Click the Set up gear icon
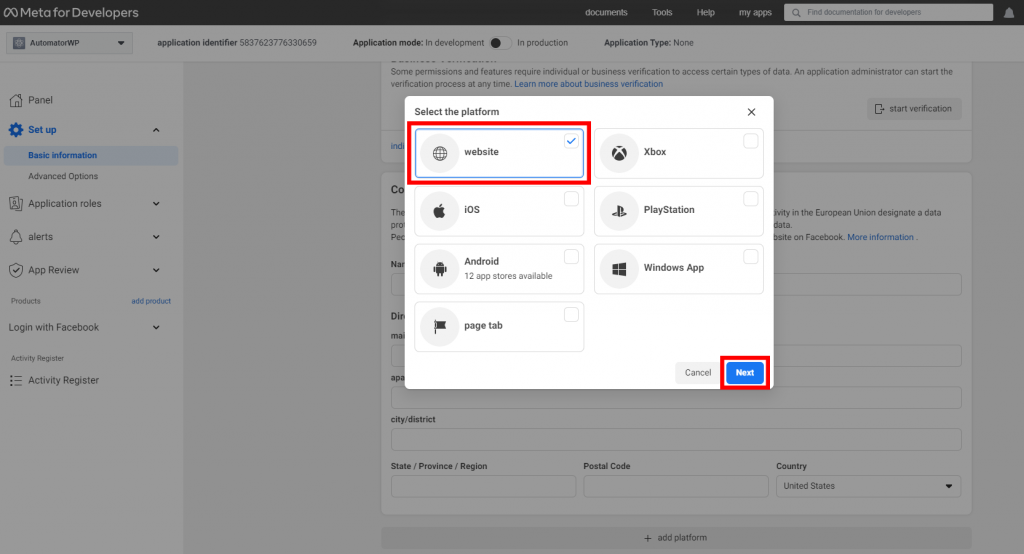This screenshot has width=1024, height=554. (16, 129)
